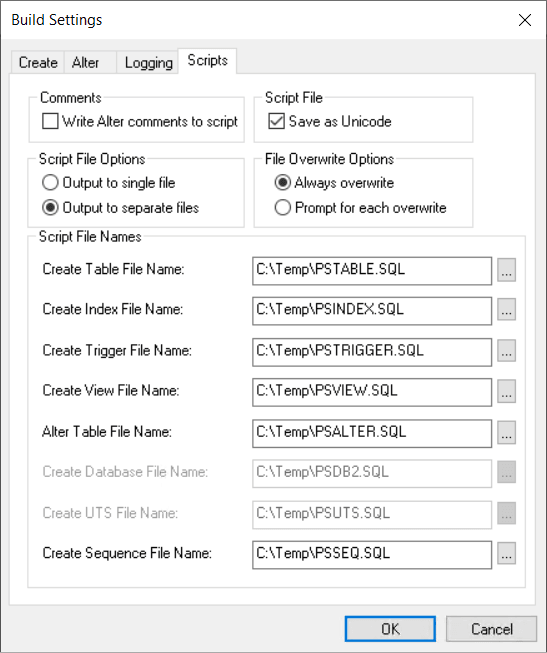The image size is (547, 653).
Task: Click the Create Trigger File Name label
Action: (x=117, y=350)
